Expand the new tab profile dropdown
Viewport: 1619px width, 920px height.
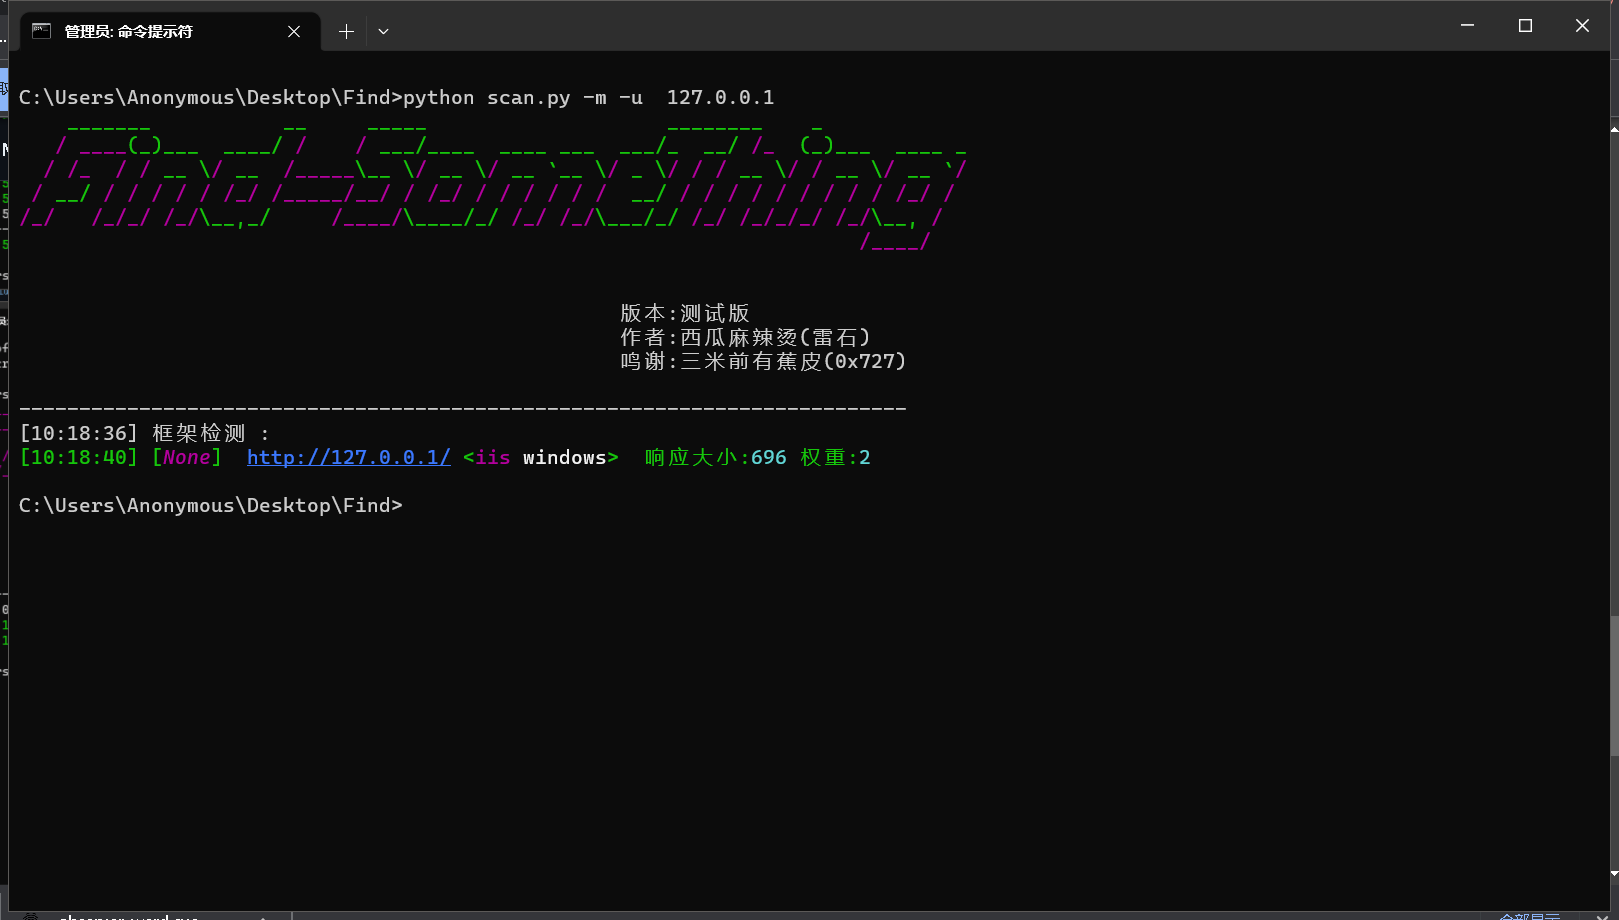point(383,31)
